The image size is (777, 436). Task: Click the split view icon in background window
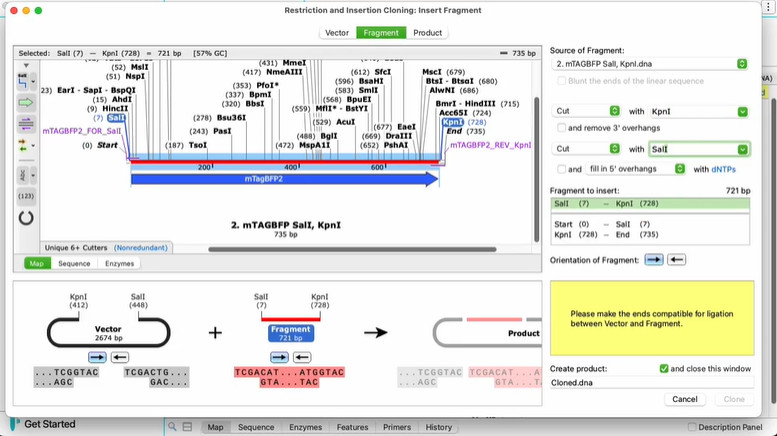(x=187, y=427)
